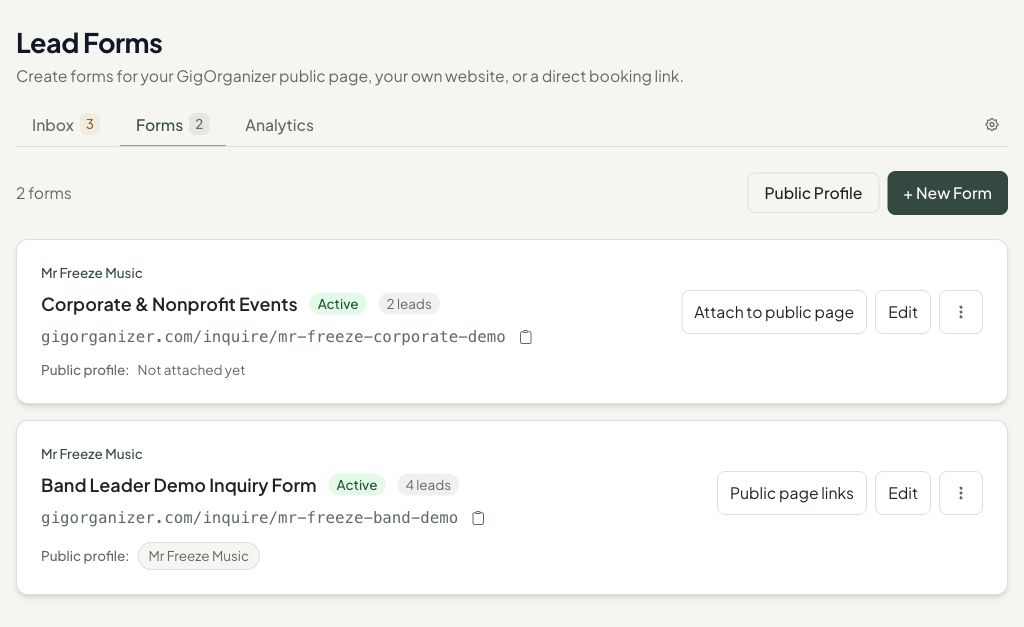The image size is (1024, 627).
Task: Click the gigorganizer.com/inquire/mr-freeze-band-demo URL
Action: click(249, 518)
